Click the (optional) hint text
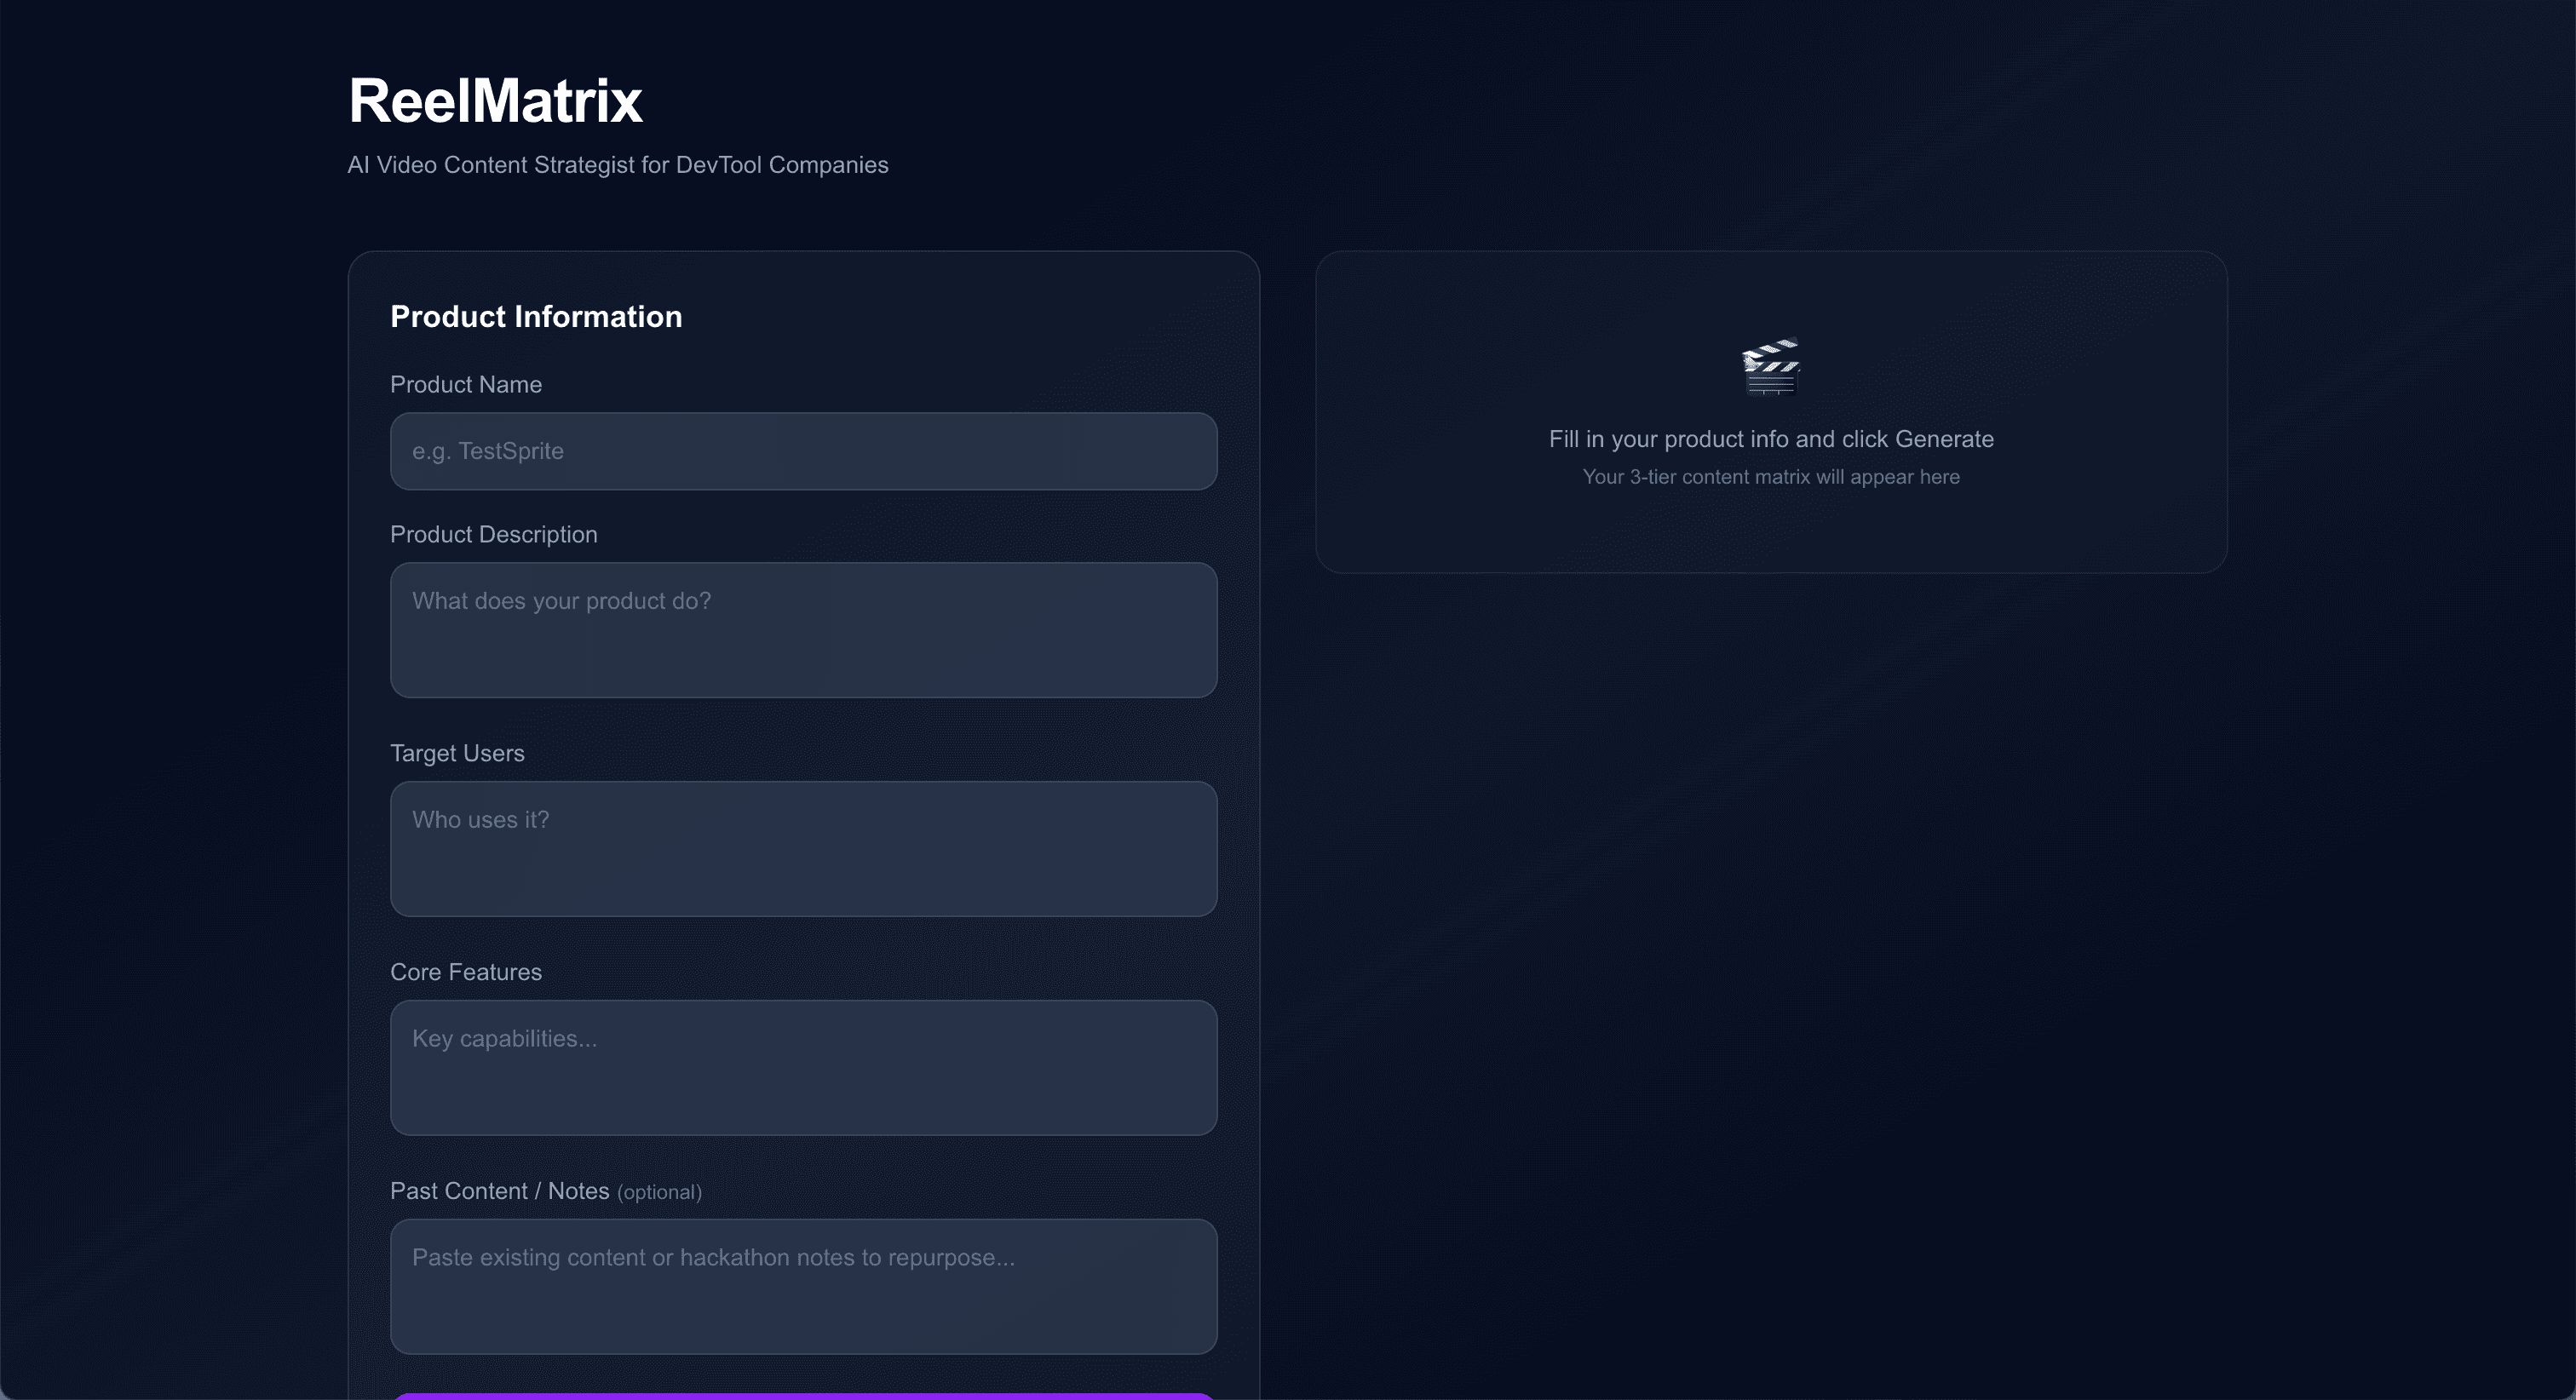 pos(659,1193)
